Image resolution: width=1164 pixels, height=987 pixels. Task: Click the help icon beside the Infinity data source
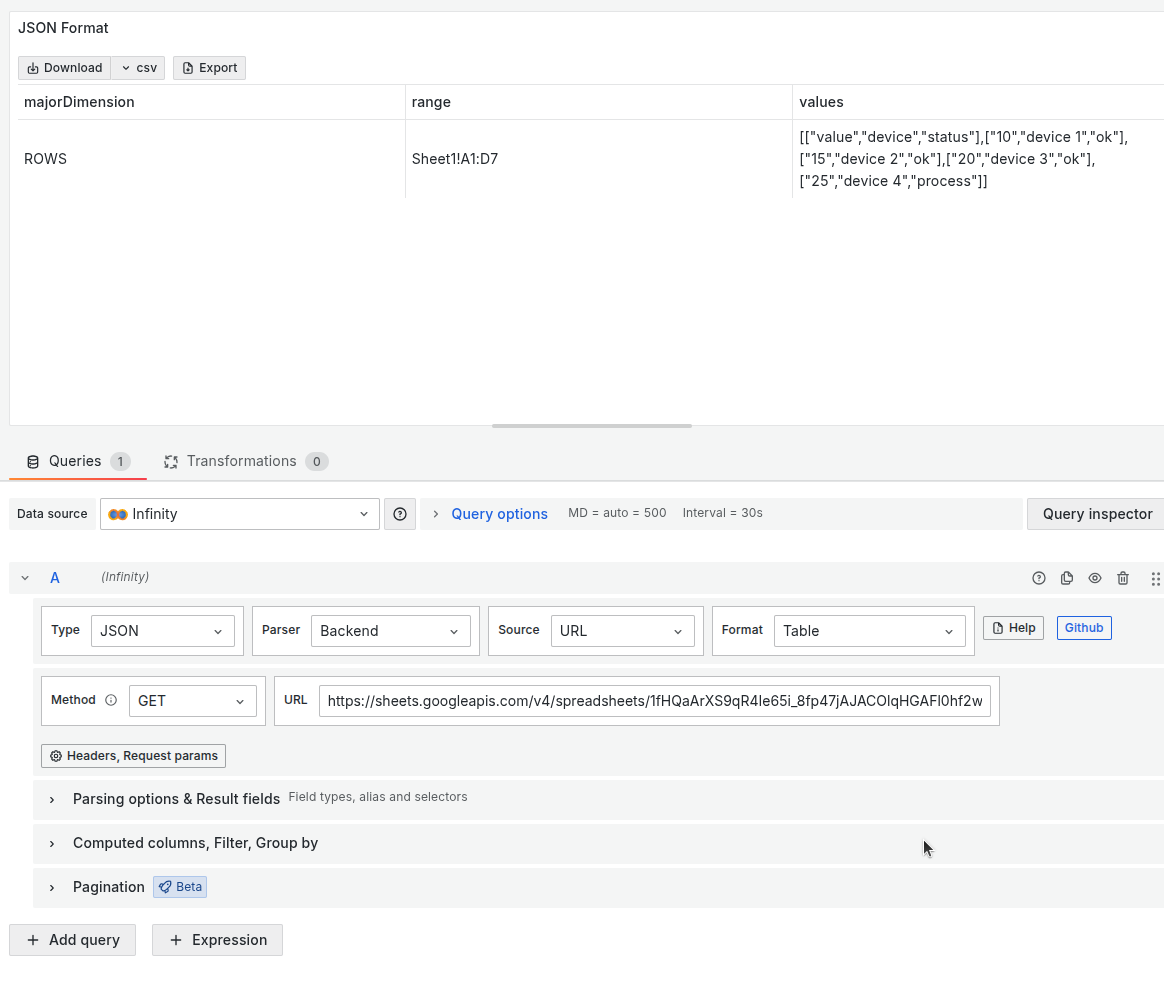[399, 513]
